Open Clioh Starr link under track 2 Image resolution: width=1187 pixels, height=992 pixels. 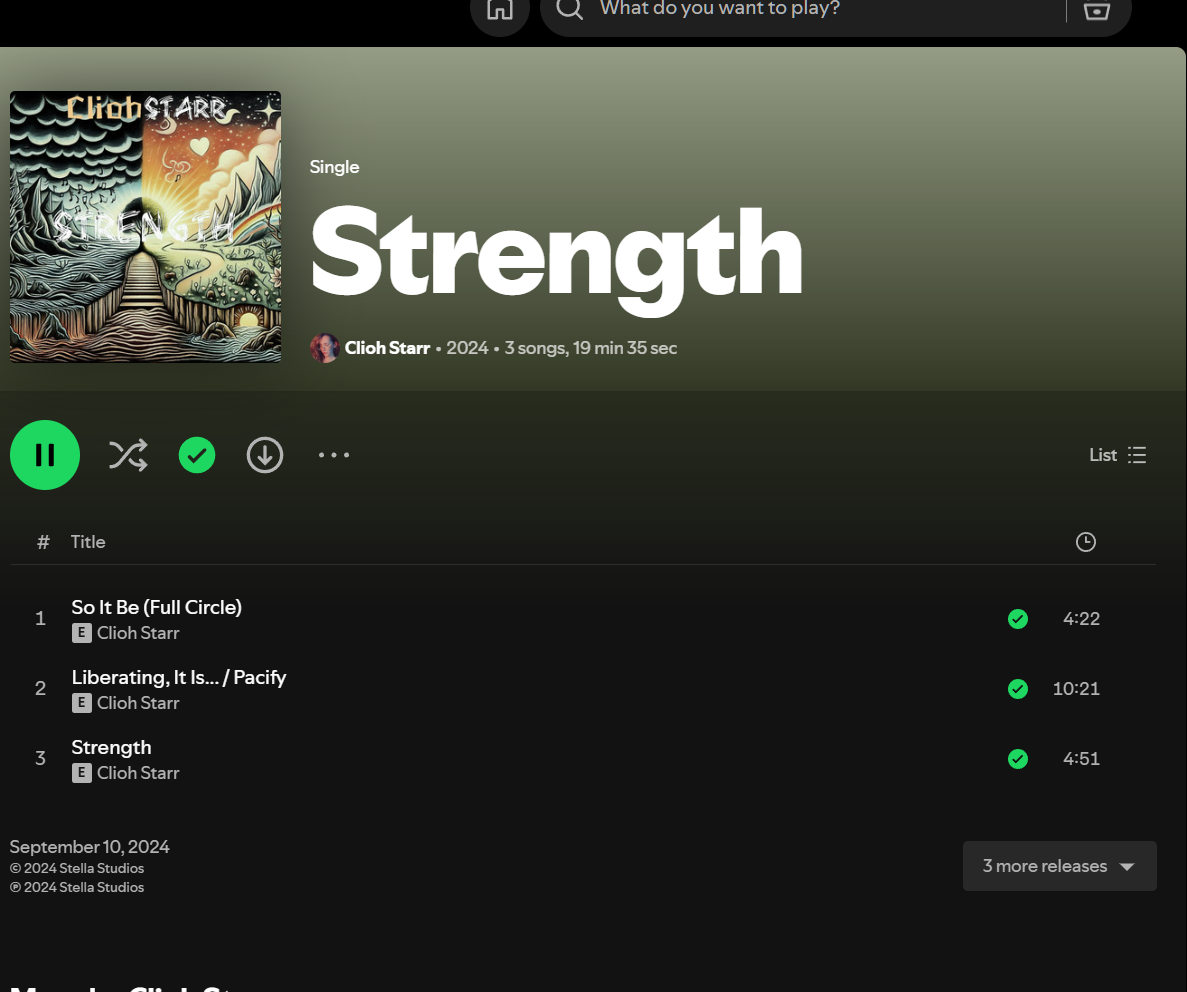pos(138,703)
